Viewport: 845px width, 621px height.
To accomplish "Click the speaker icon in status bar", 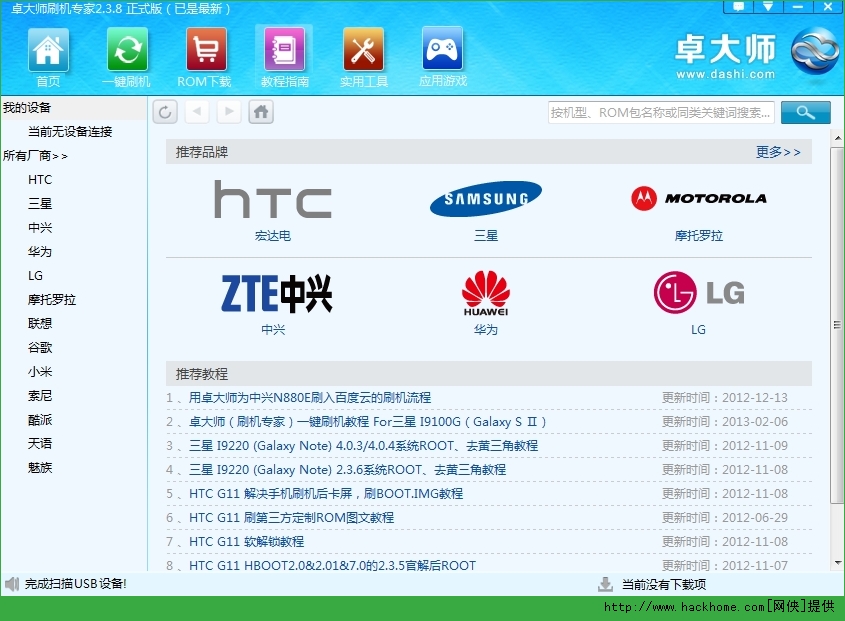I will point(11,584).
